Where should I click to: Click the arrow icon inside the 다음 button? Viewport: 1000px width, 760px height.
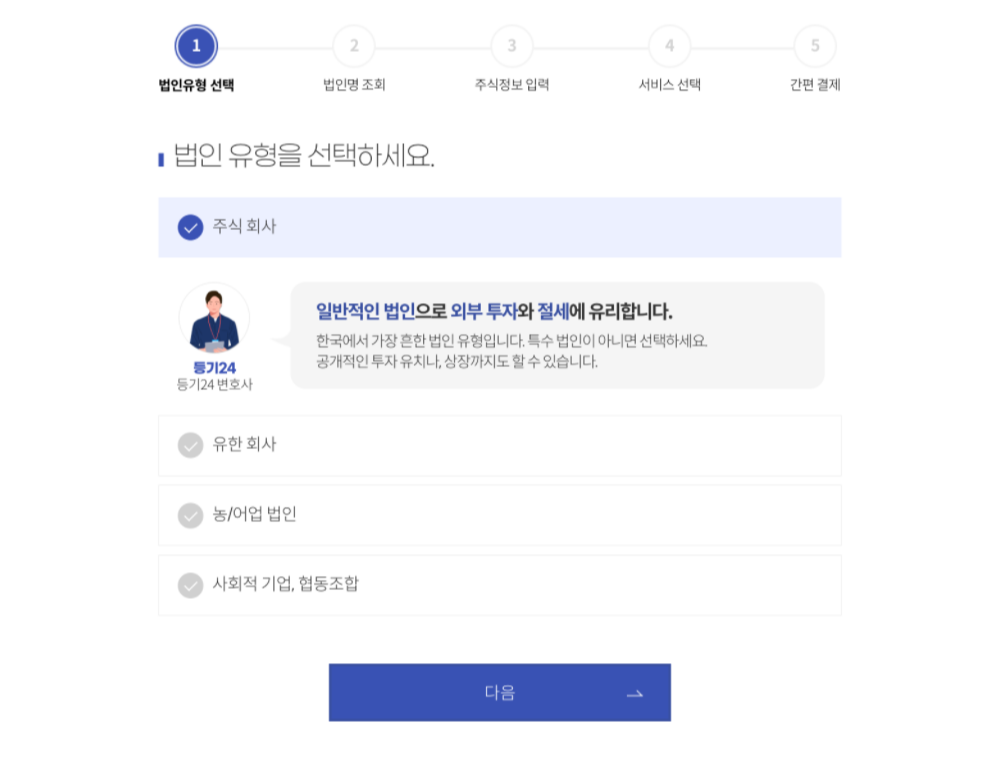pyautogui.click(x=633, y=692)
